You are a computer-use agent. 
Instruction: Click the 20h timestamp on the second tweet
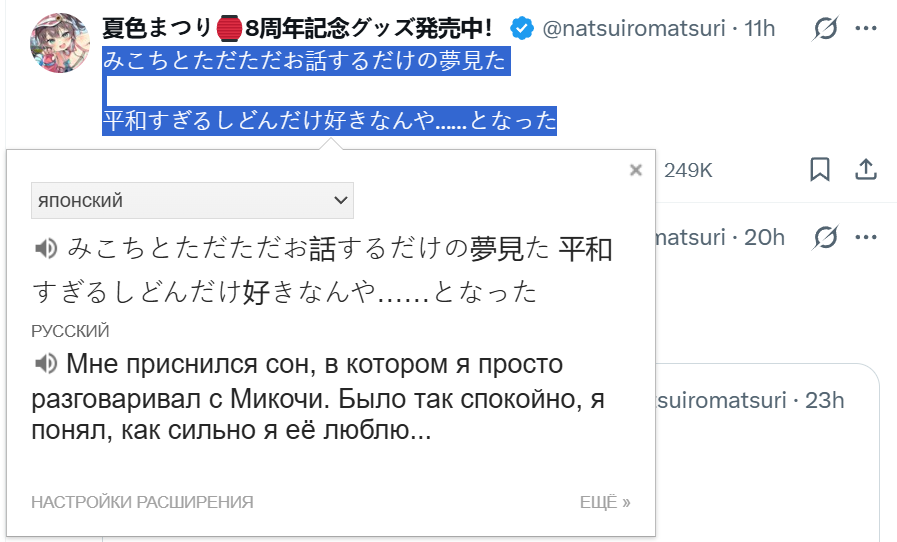[764, 237]
